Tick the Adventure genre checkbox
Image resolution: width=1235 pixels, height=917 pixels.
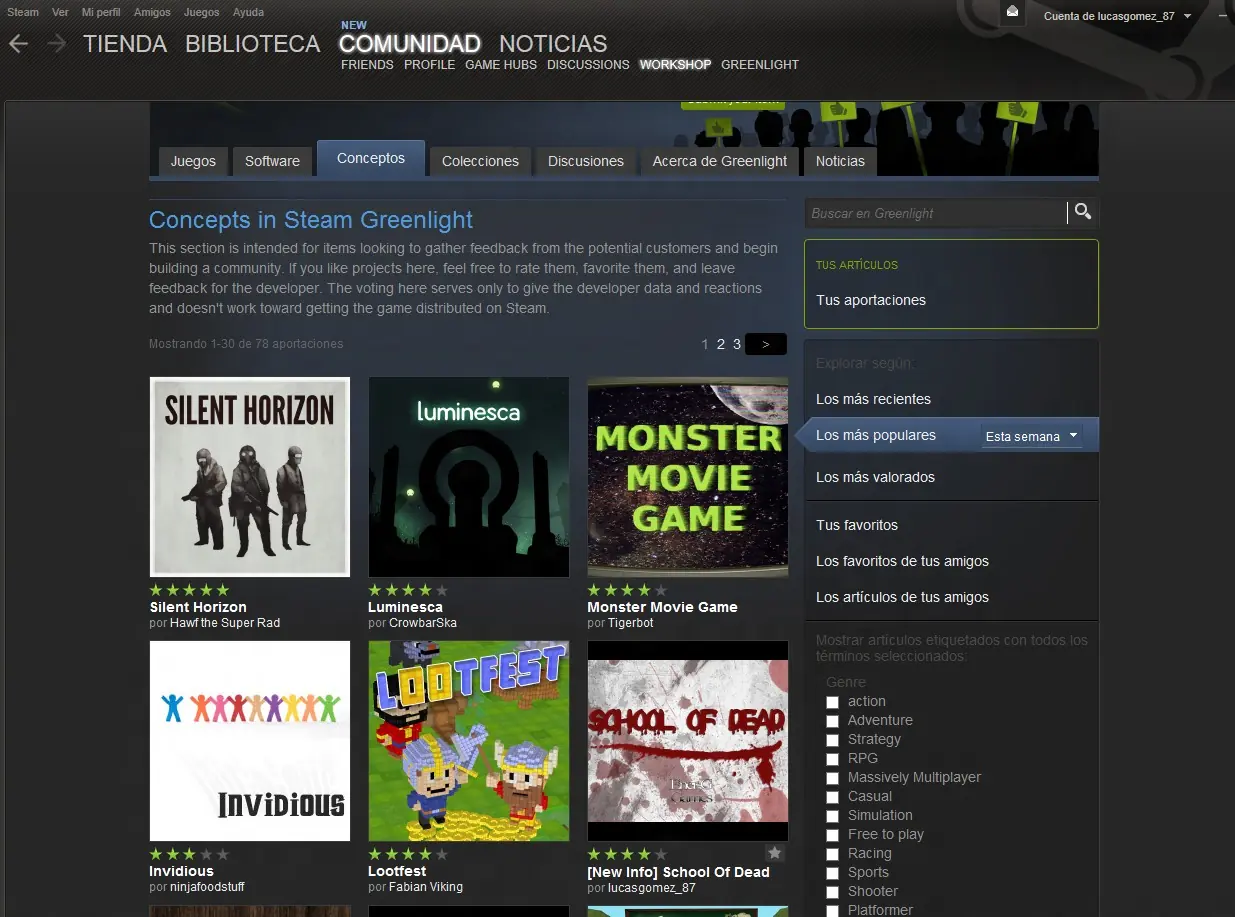click(x=832, y=721)
